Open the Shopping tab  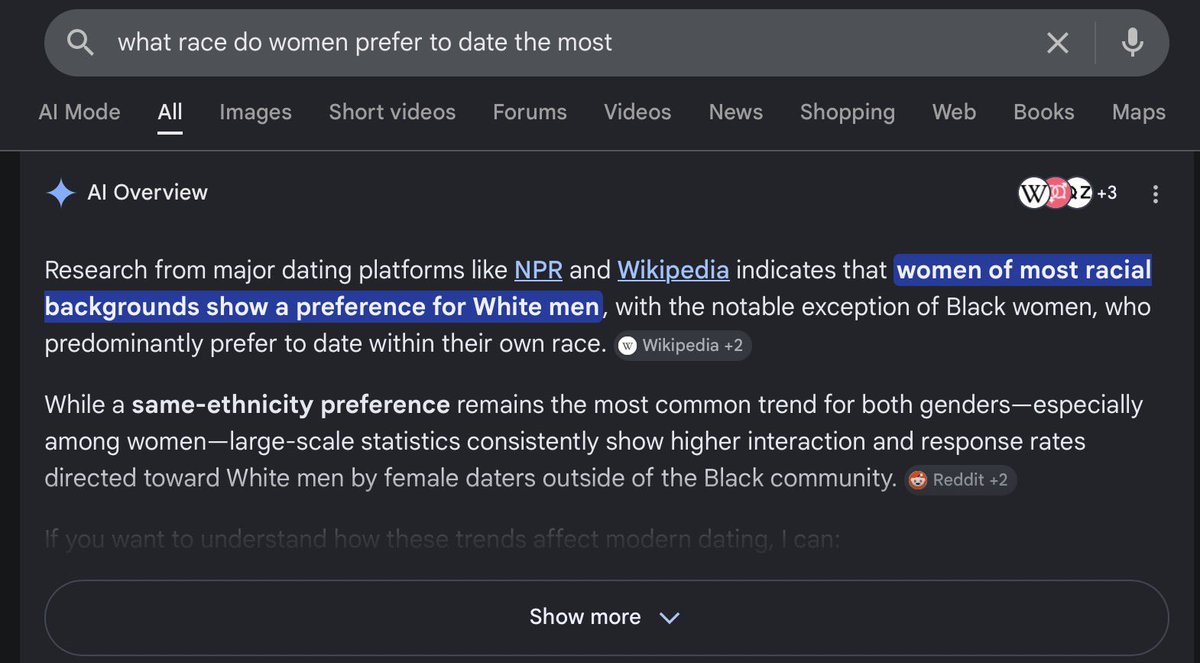click(x=847, y=112)
